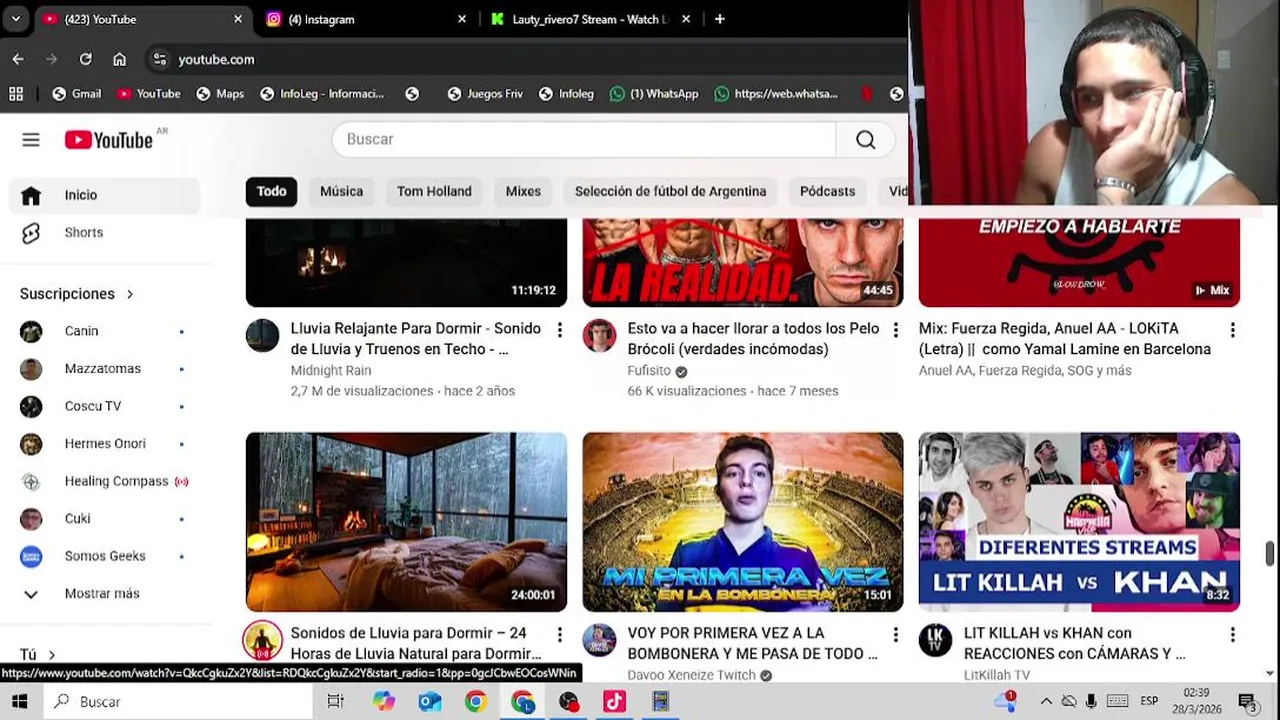
Task: Click the YouTube logo
Action: click(x=109, y=140)
